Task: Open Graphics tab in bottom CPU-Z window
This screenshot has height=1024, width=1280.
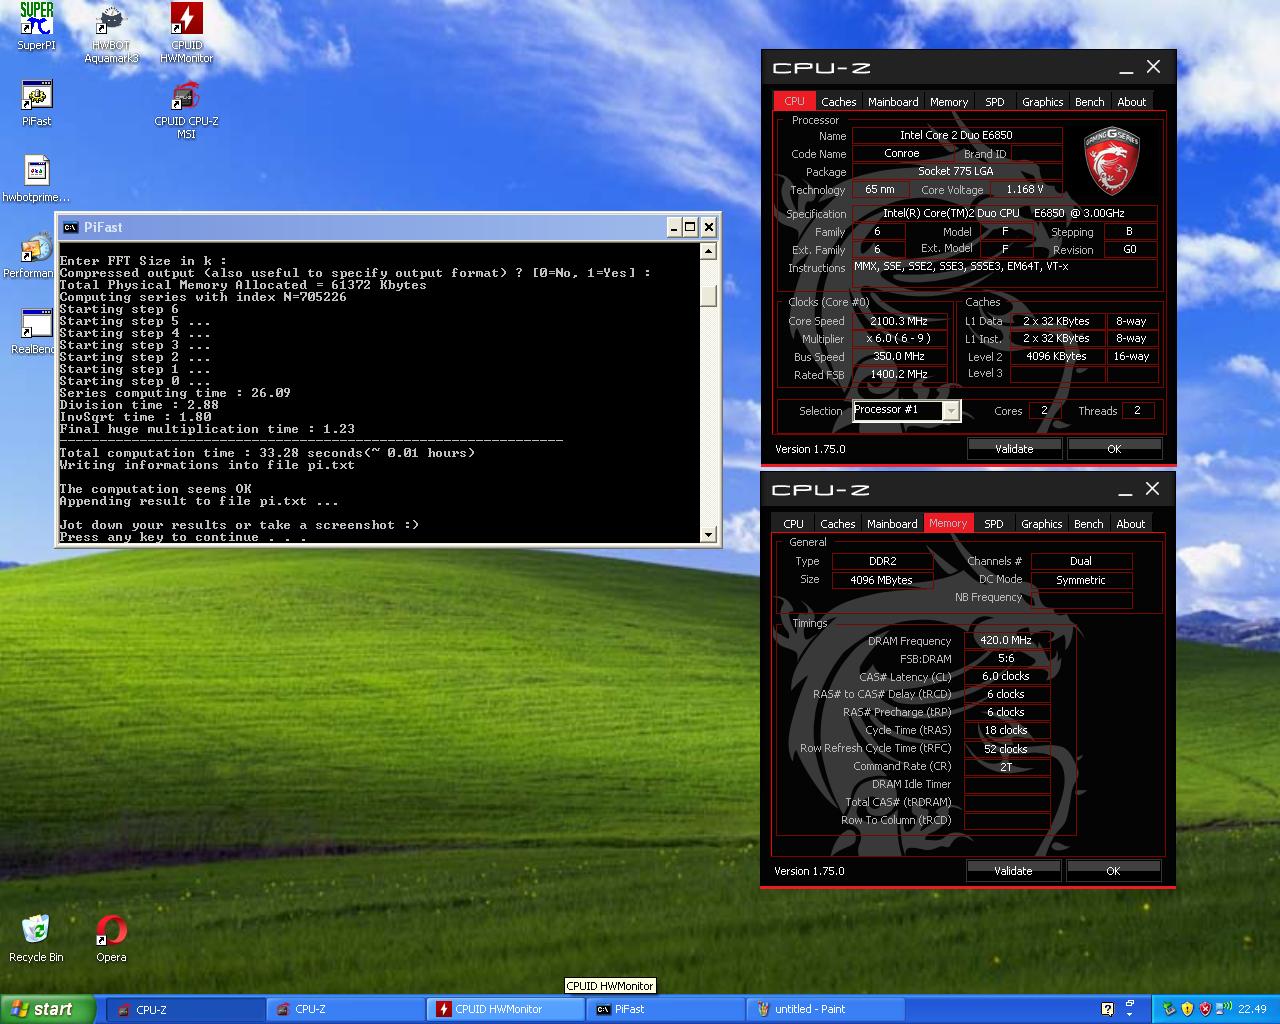Action: 1041,524
